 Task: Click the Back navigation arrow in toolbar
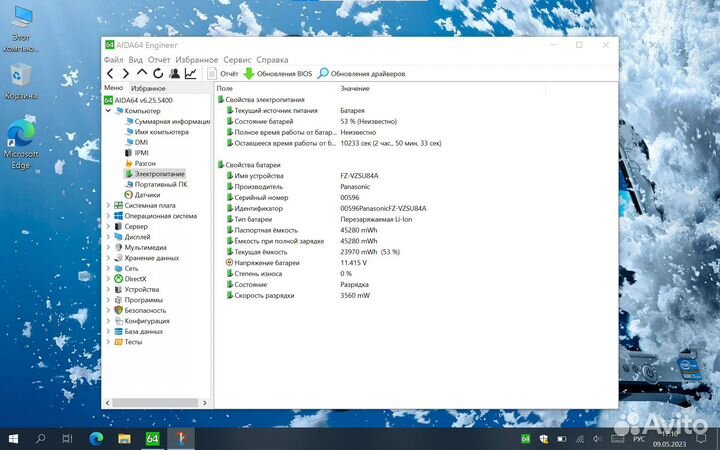pyautogui.click(x=109, y=73)
